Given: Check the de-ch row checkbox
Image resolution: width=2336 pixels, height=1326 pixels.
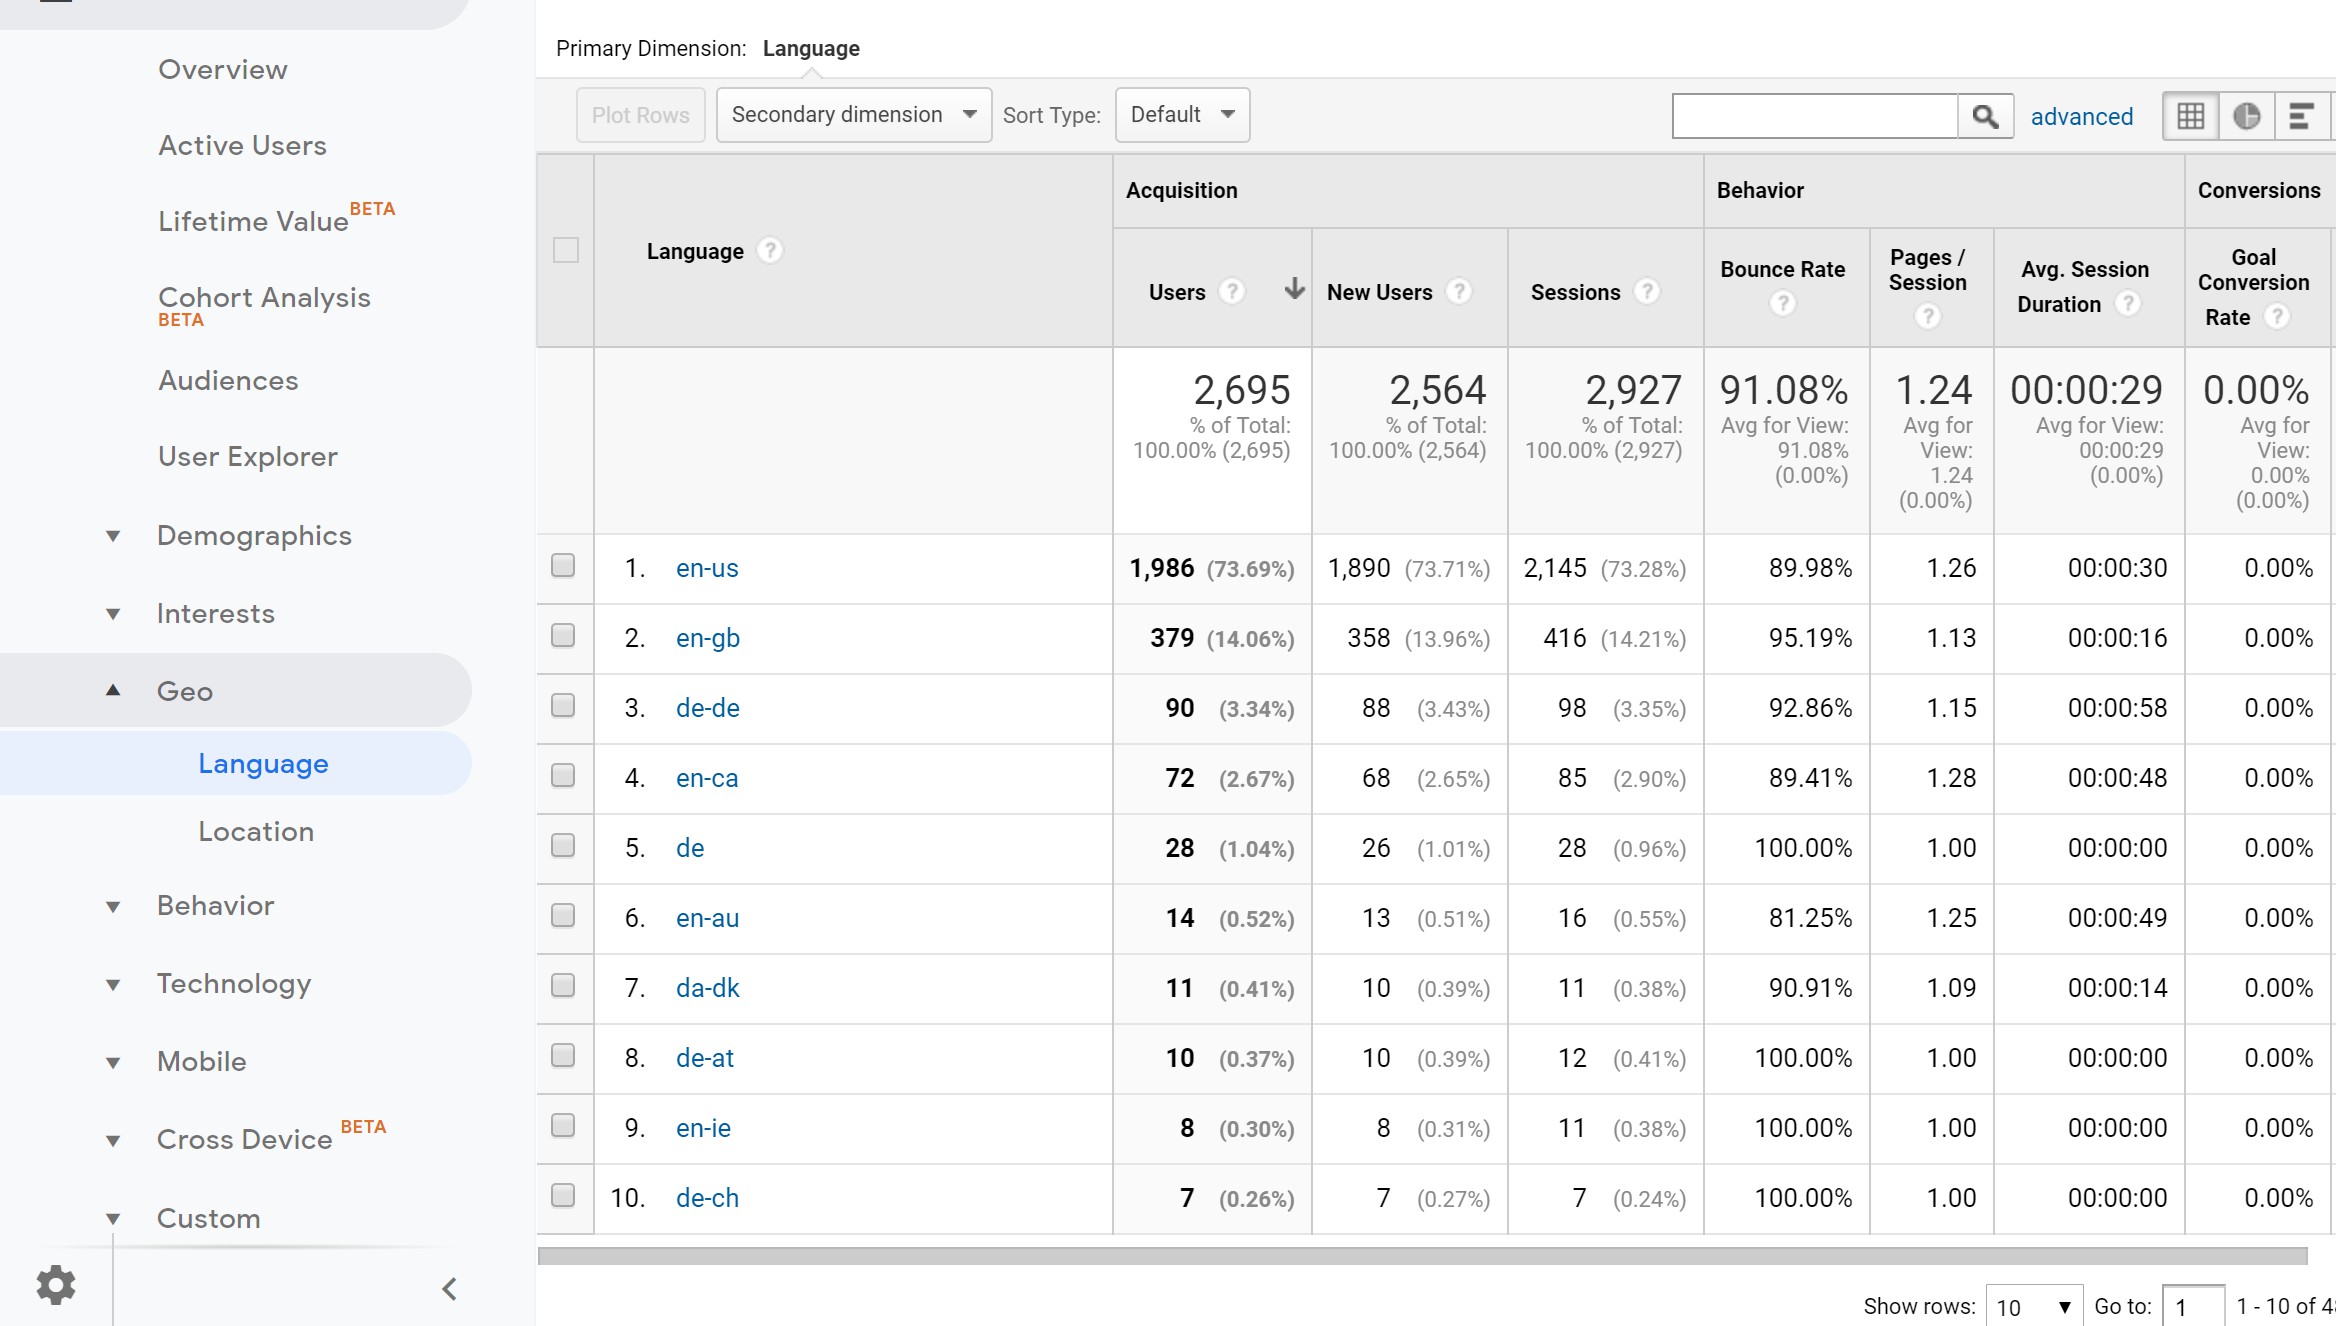Looking at the screenshot, I should [x=563, y=1196].
